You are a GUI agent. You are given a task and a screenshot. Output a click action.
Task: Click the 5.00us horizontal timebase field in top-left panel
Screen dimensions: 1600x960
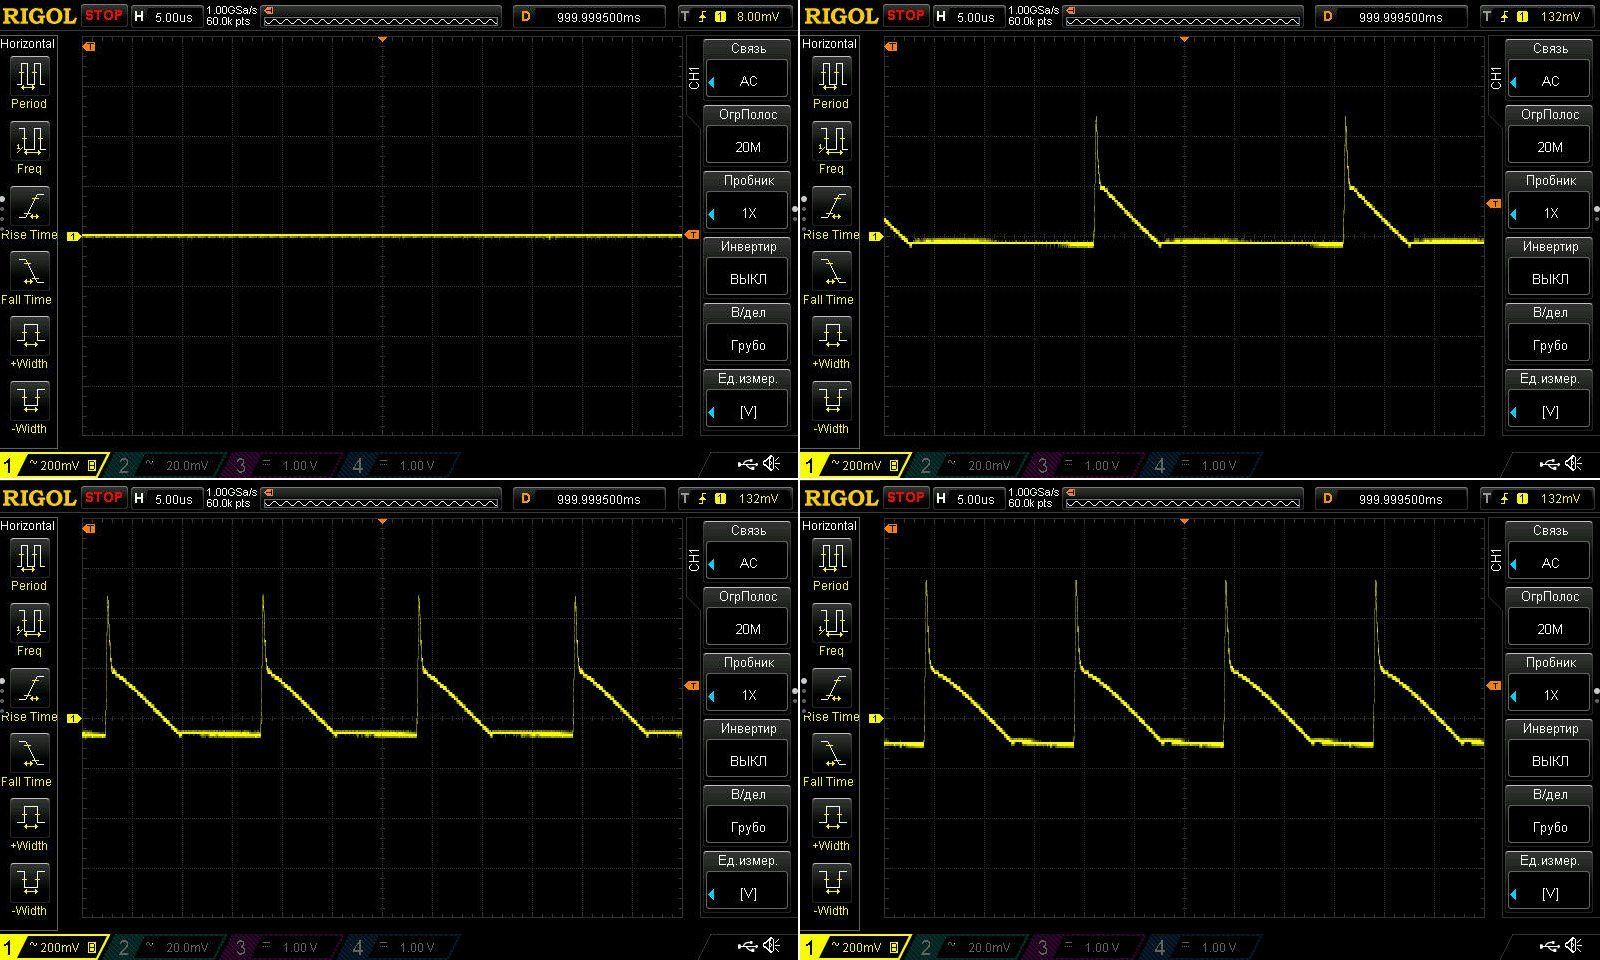172,17
